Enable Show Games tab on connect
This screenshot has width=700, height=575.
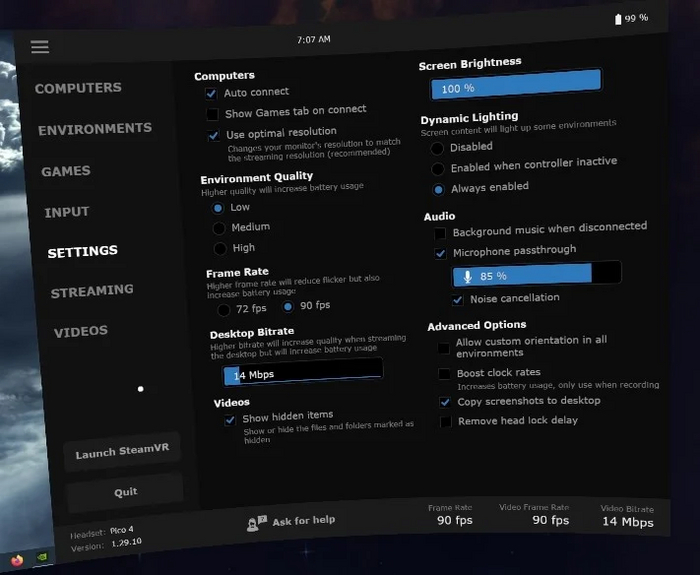tap(212, 114)
